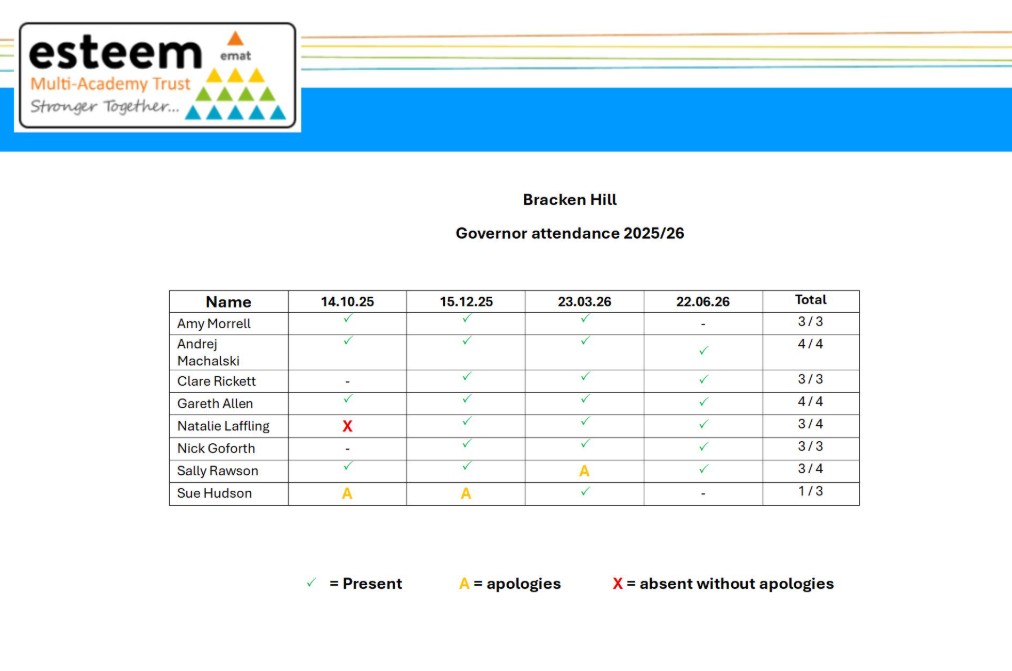The height and width of the screenshot is (671, 1012).
Task: Click Andrej Machalski's checkmark under 14.10.25
Action: click(348, 340)
